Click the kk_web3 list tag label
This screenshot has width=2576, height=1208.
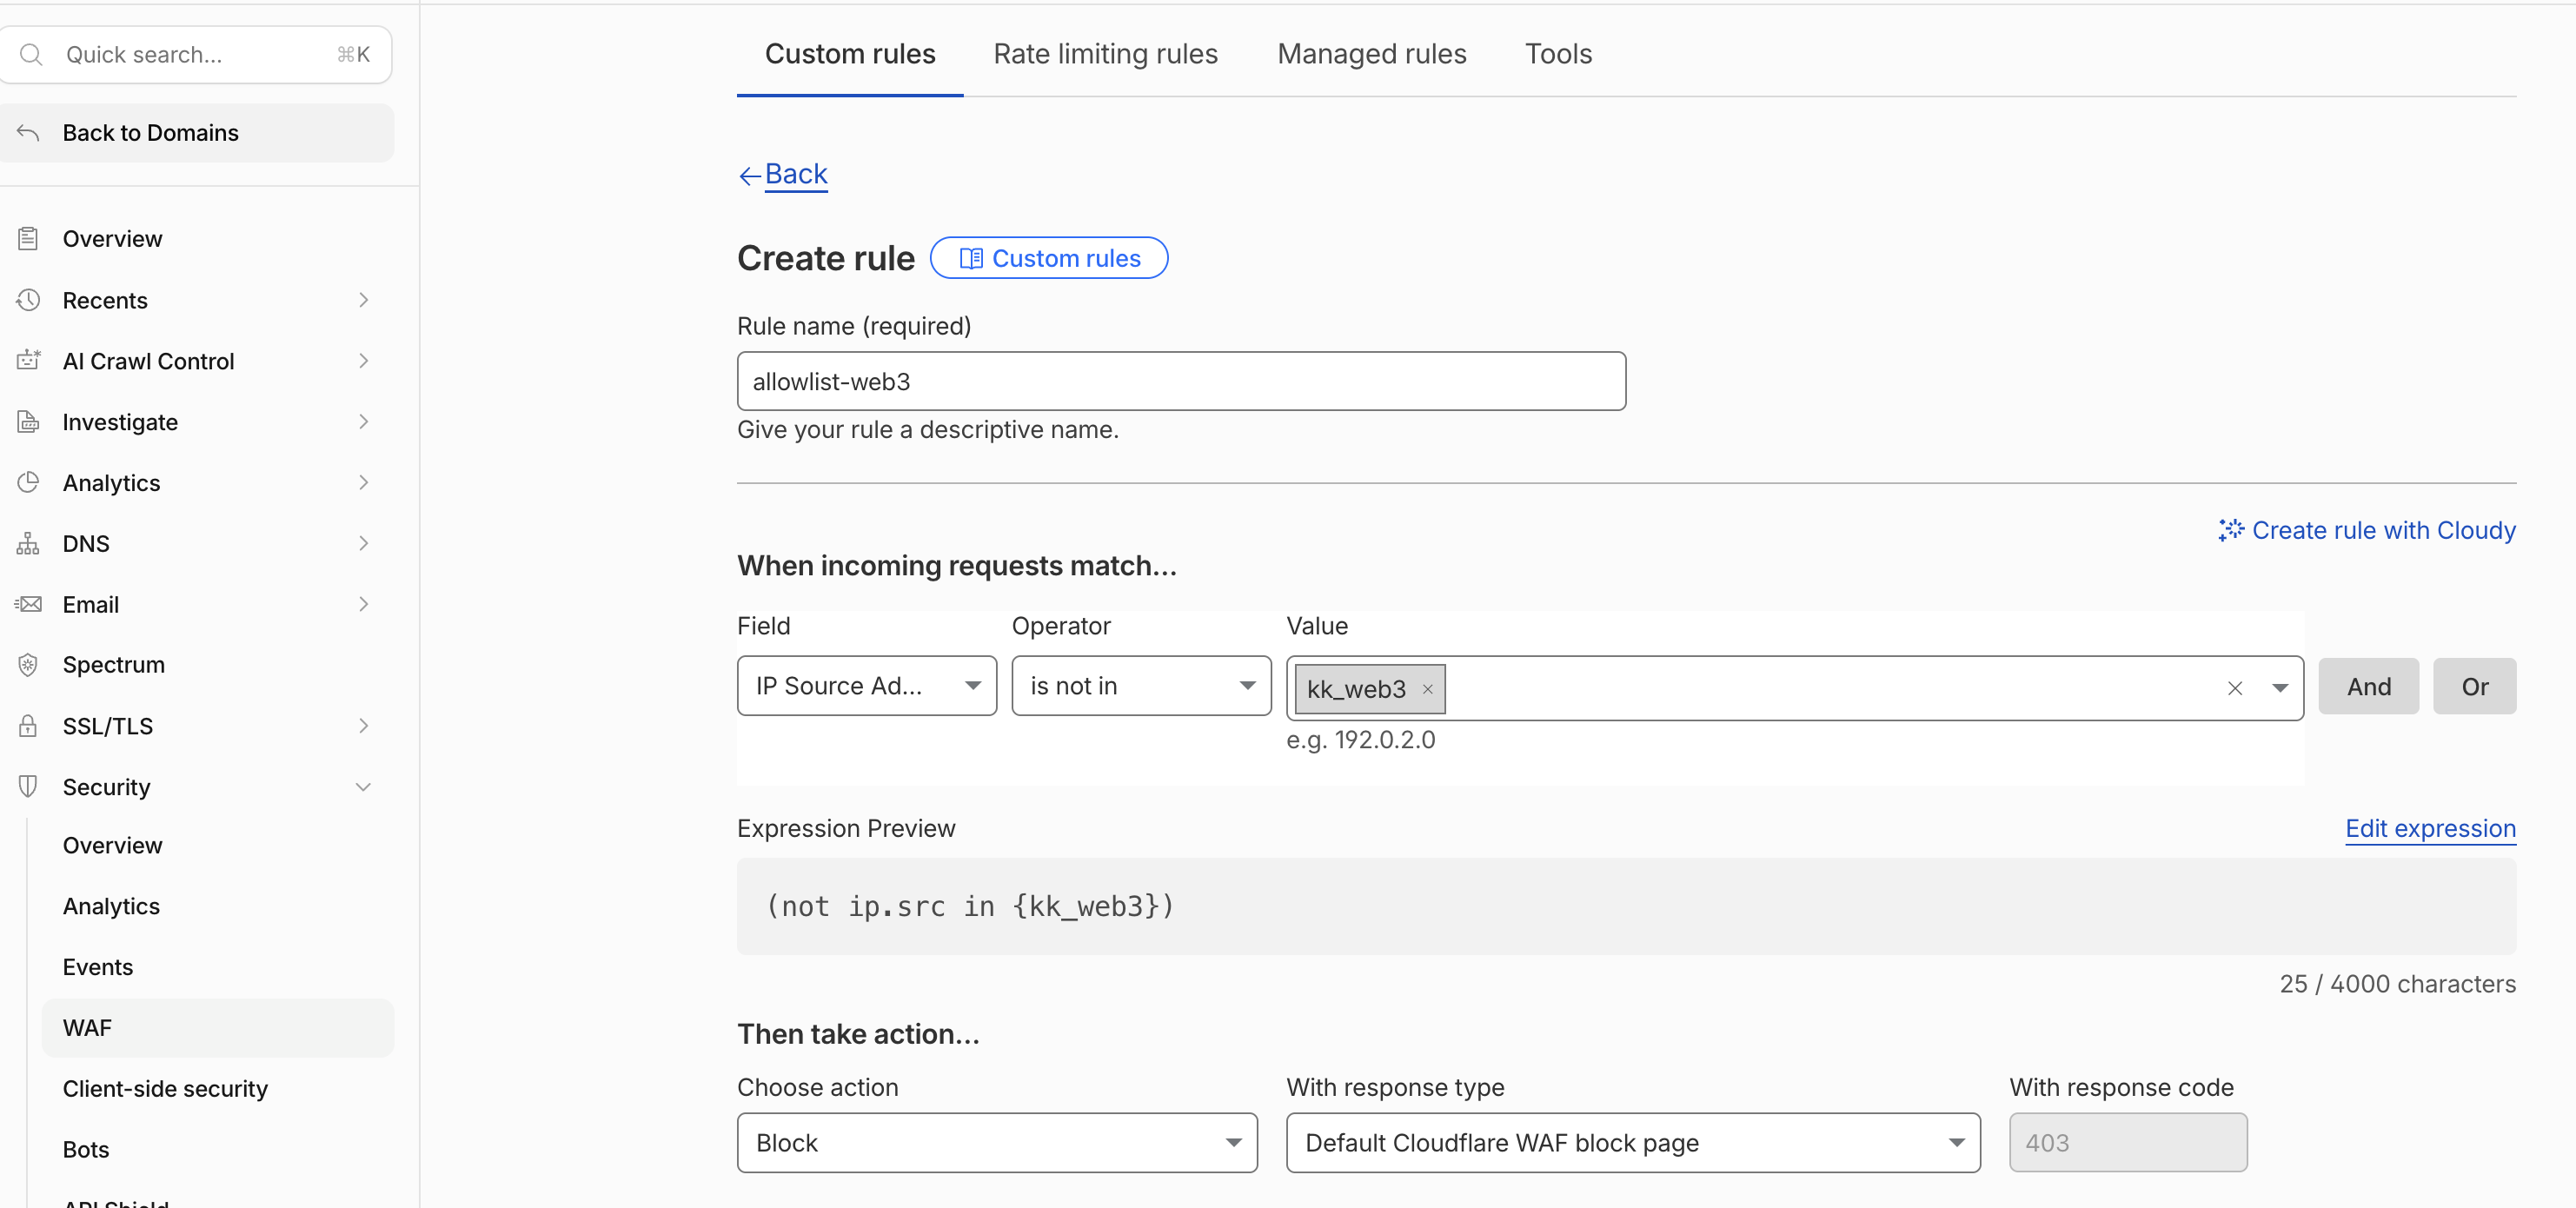coord(1356,689)
